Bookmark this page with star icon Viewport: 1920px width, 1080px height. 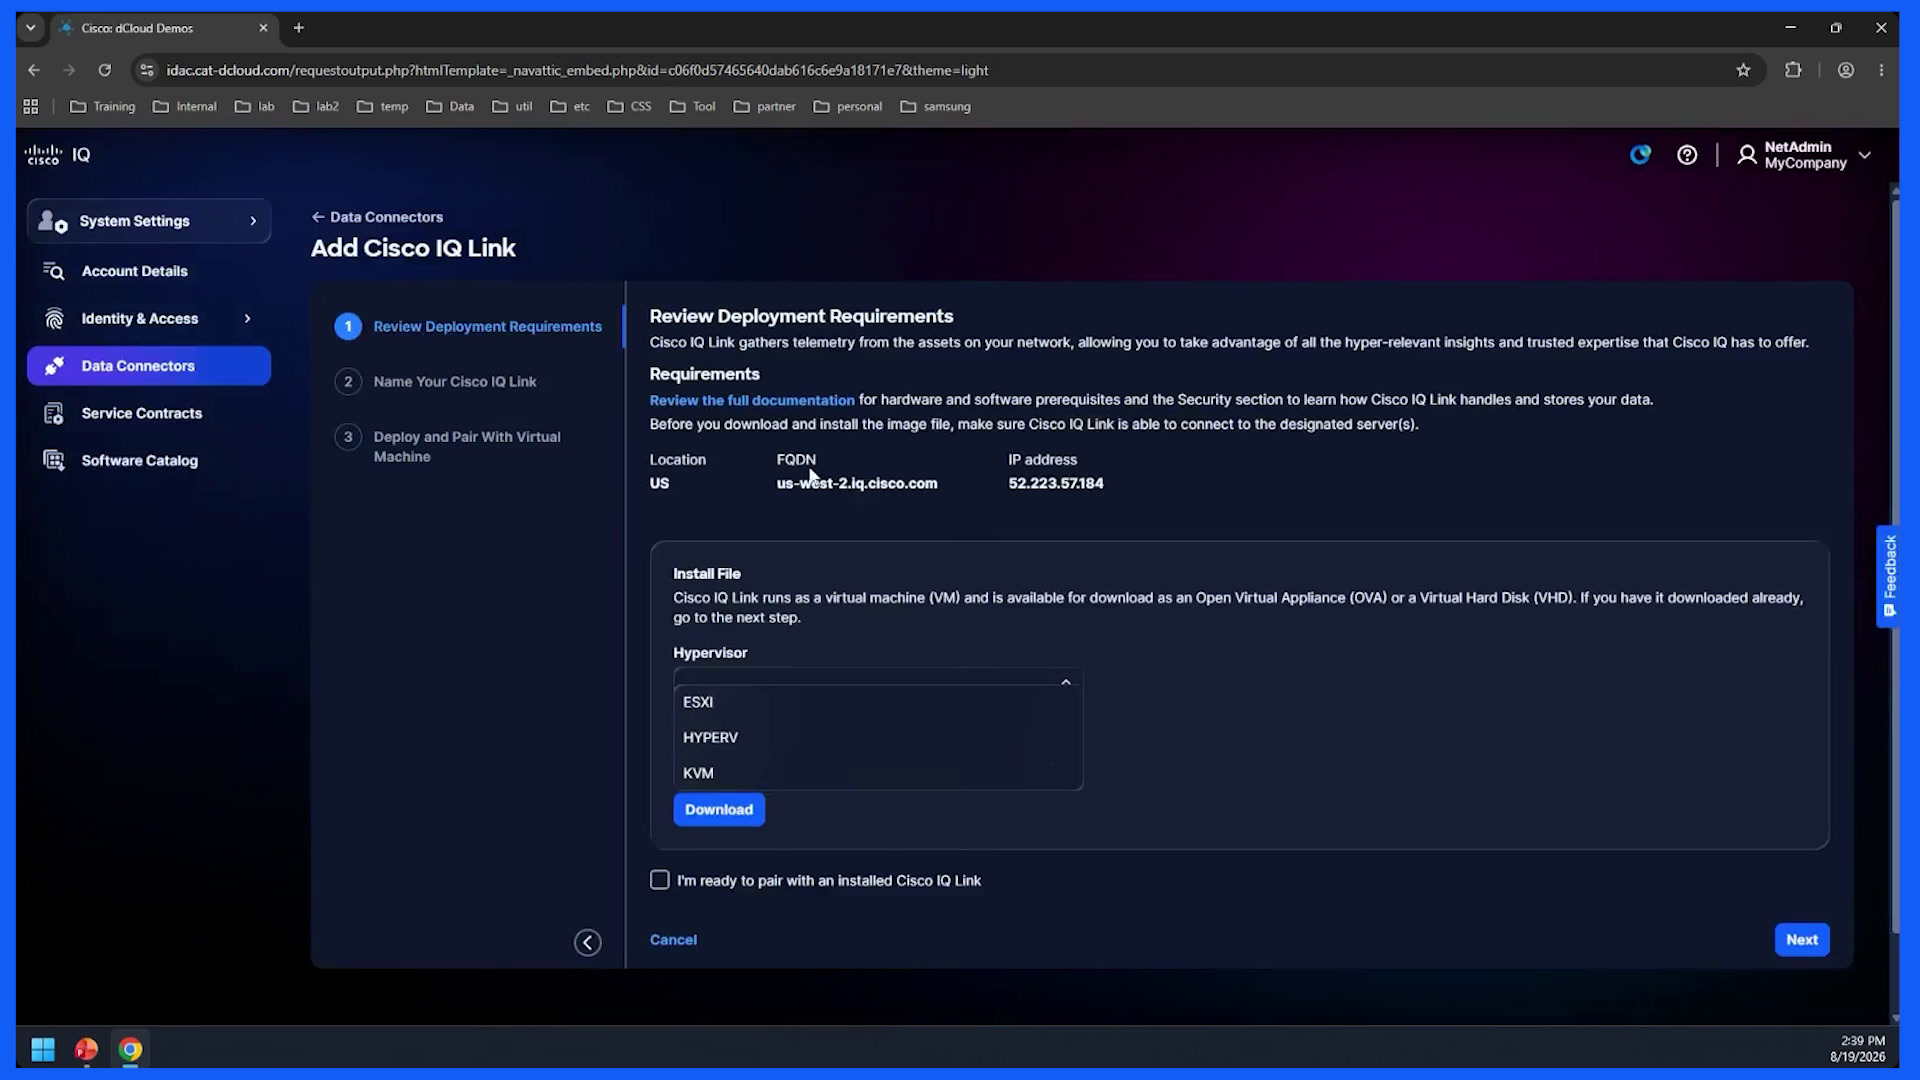1743,70
